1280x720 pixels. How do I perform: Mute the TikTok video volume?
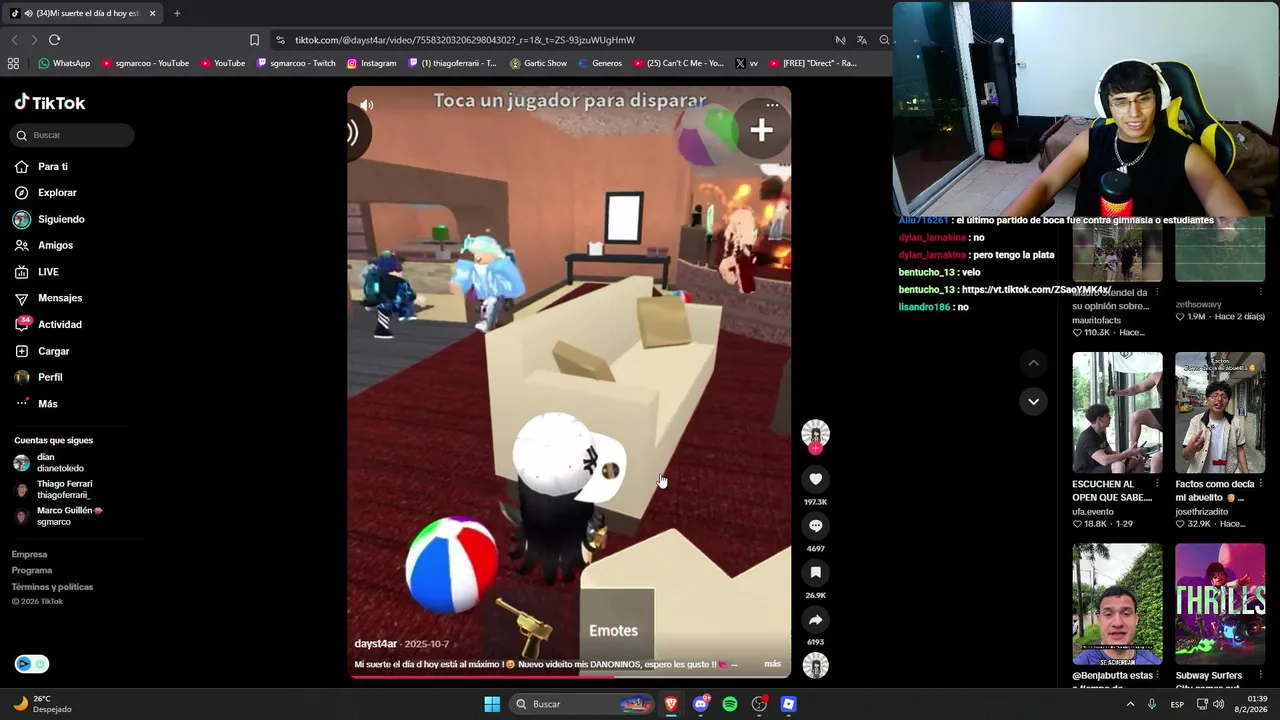click(x=367, y=105)
